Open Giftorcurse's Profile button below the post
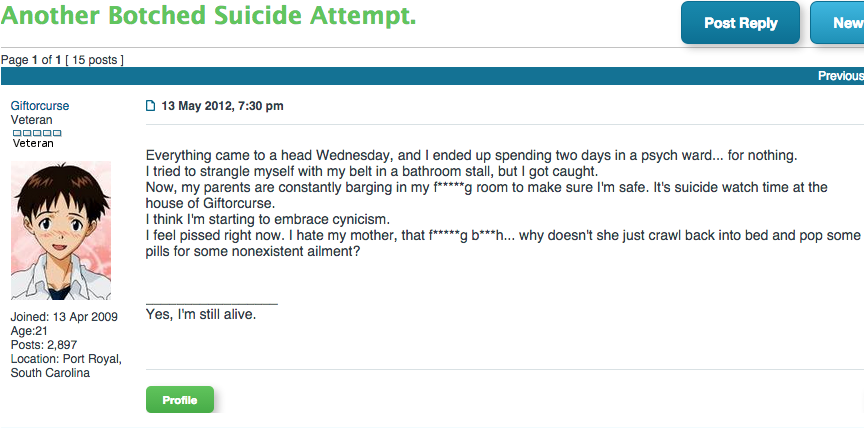This screenshot has height=428, width=864. pyautogui.click(x=180, y=400)
